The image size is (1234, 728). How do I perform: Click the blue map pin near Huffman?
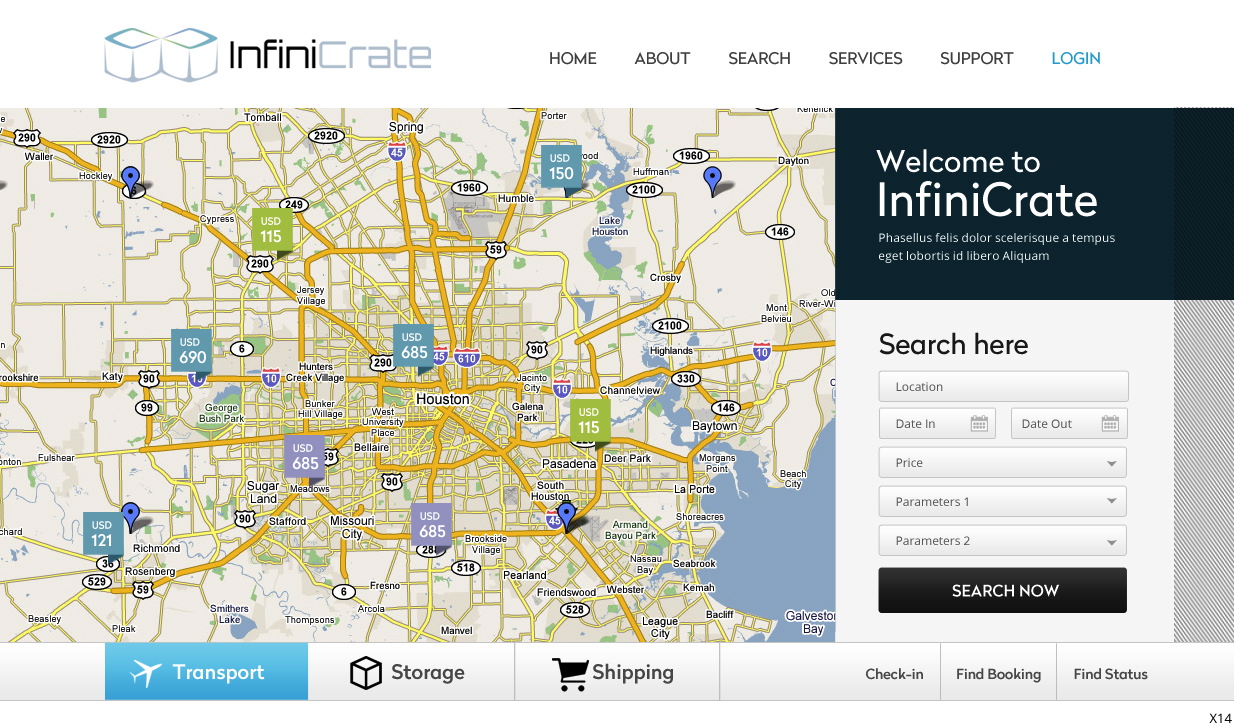pyautogui.click(x=712, y=181)
